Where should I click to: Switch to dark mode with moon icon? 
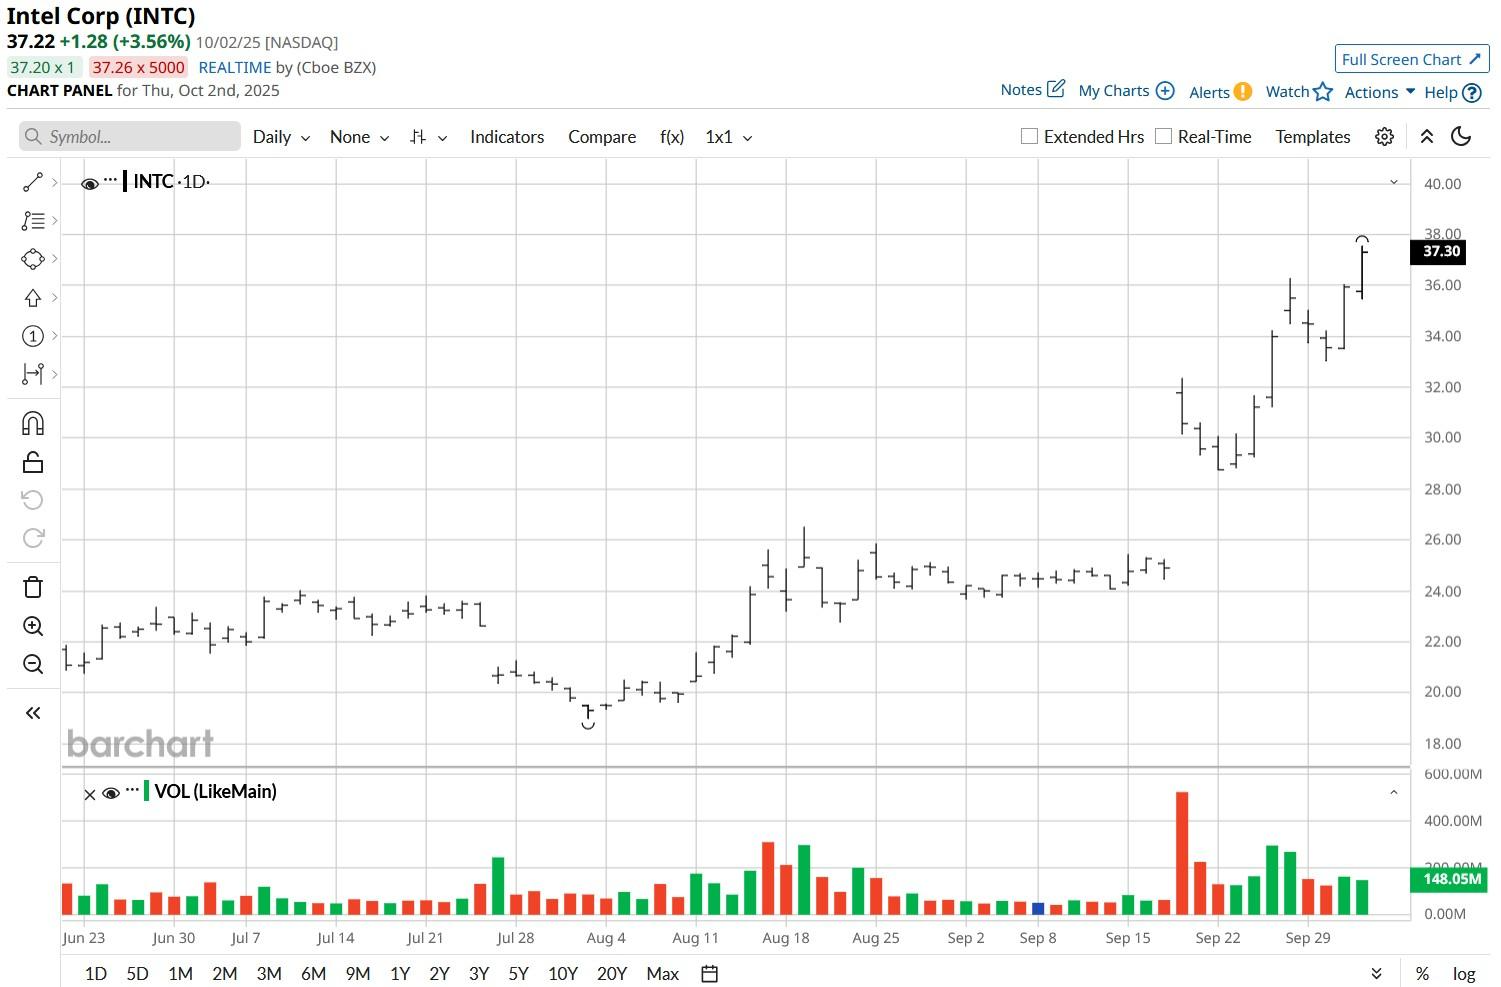click(x=1461, y=137)
